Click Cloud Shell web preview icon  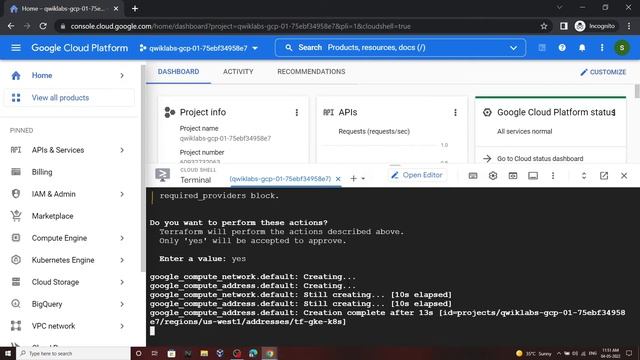(513, 176)
